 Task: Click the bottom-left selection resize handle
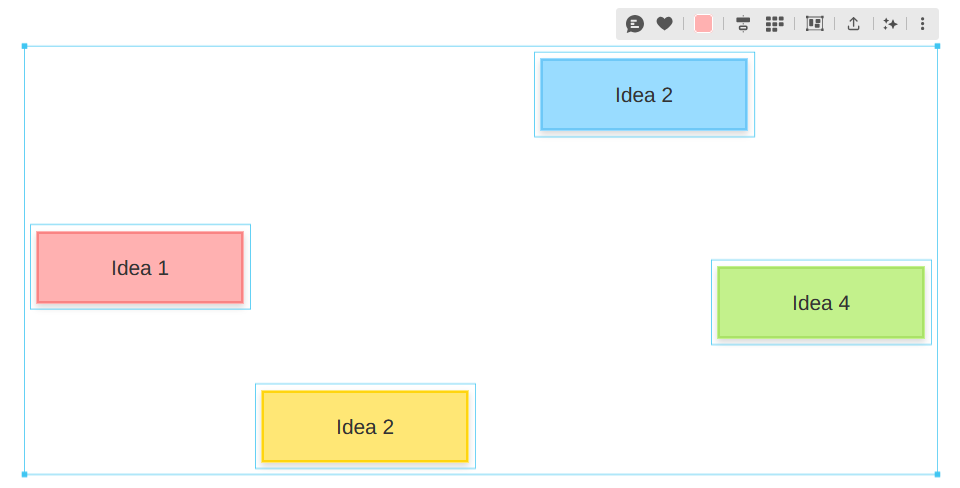pos(24,474)
